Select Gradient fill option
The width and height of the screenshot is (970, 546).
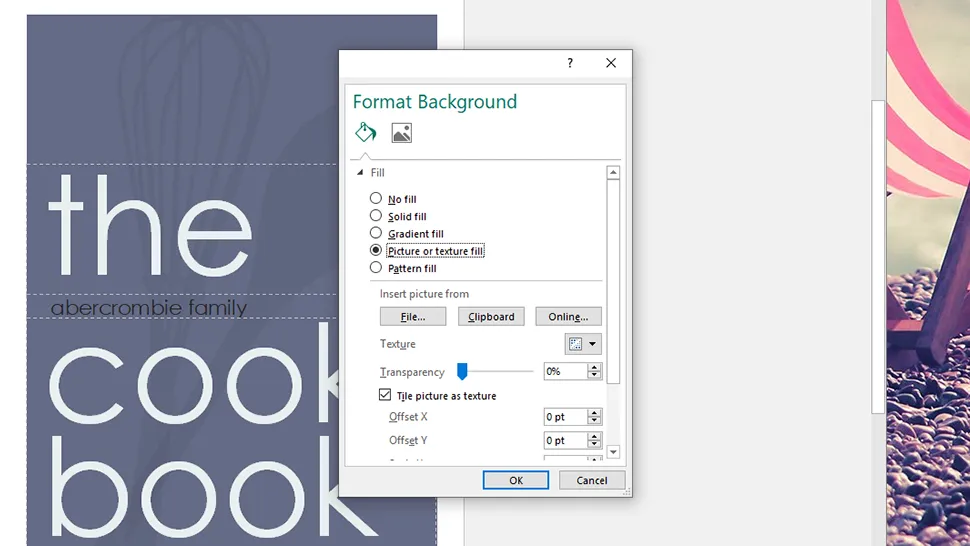point(376,233)
